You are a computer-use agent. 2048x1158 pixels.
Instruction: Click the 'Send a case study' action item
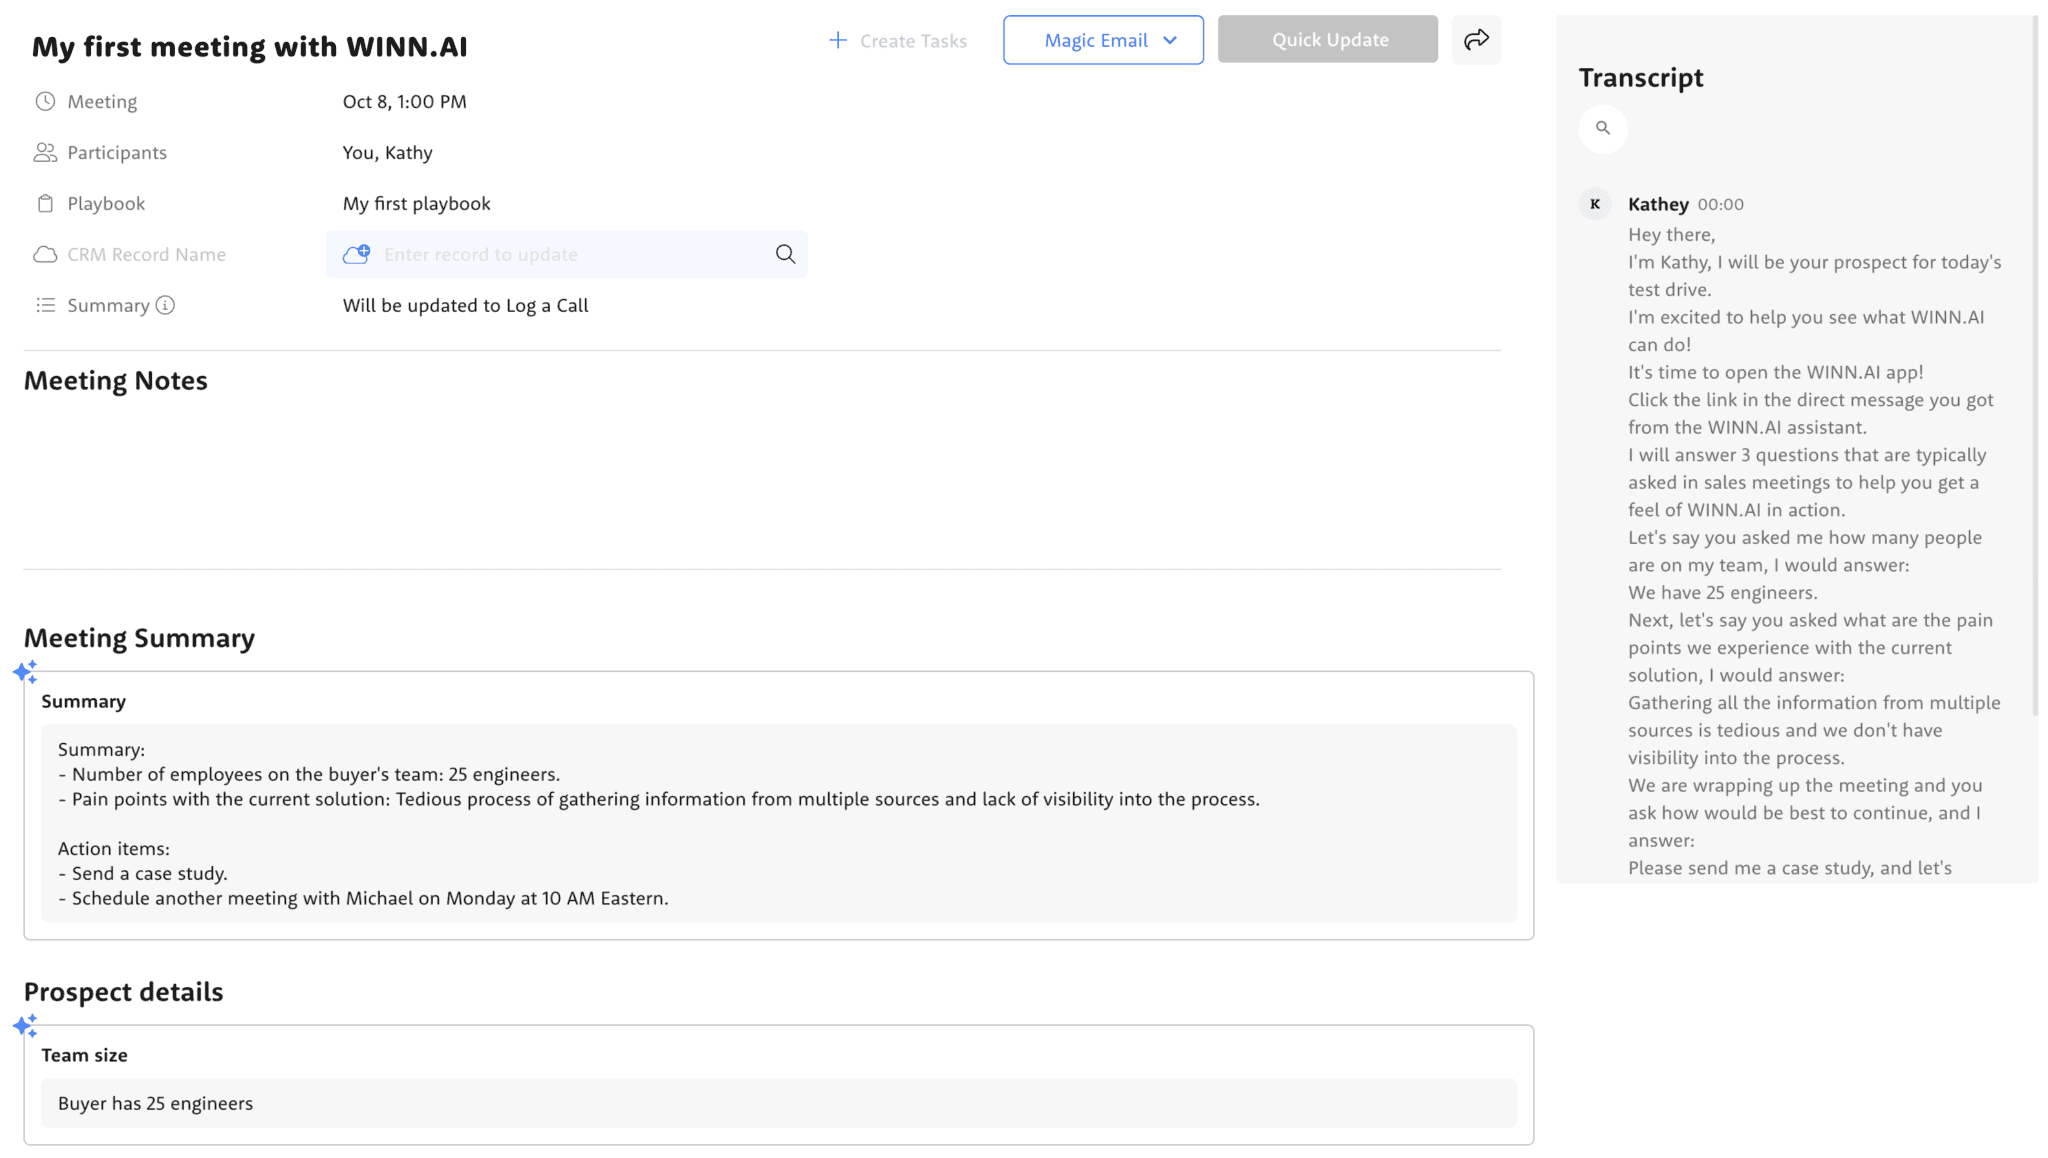tap(143, 873)
